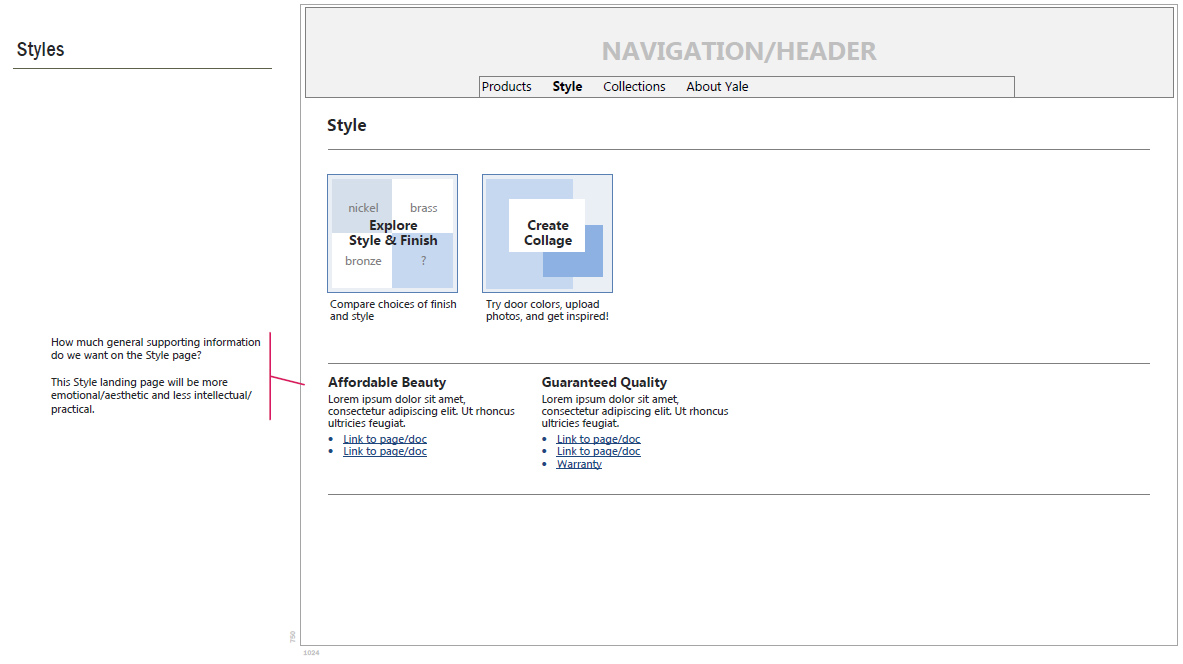Follow first link under Affordable Beauty
The image size is (1183, 664).
[x=385, y=439]
